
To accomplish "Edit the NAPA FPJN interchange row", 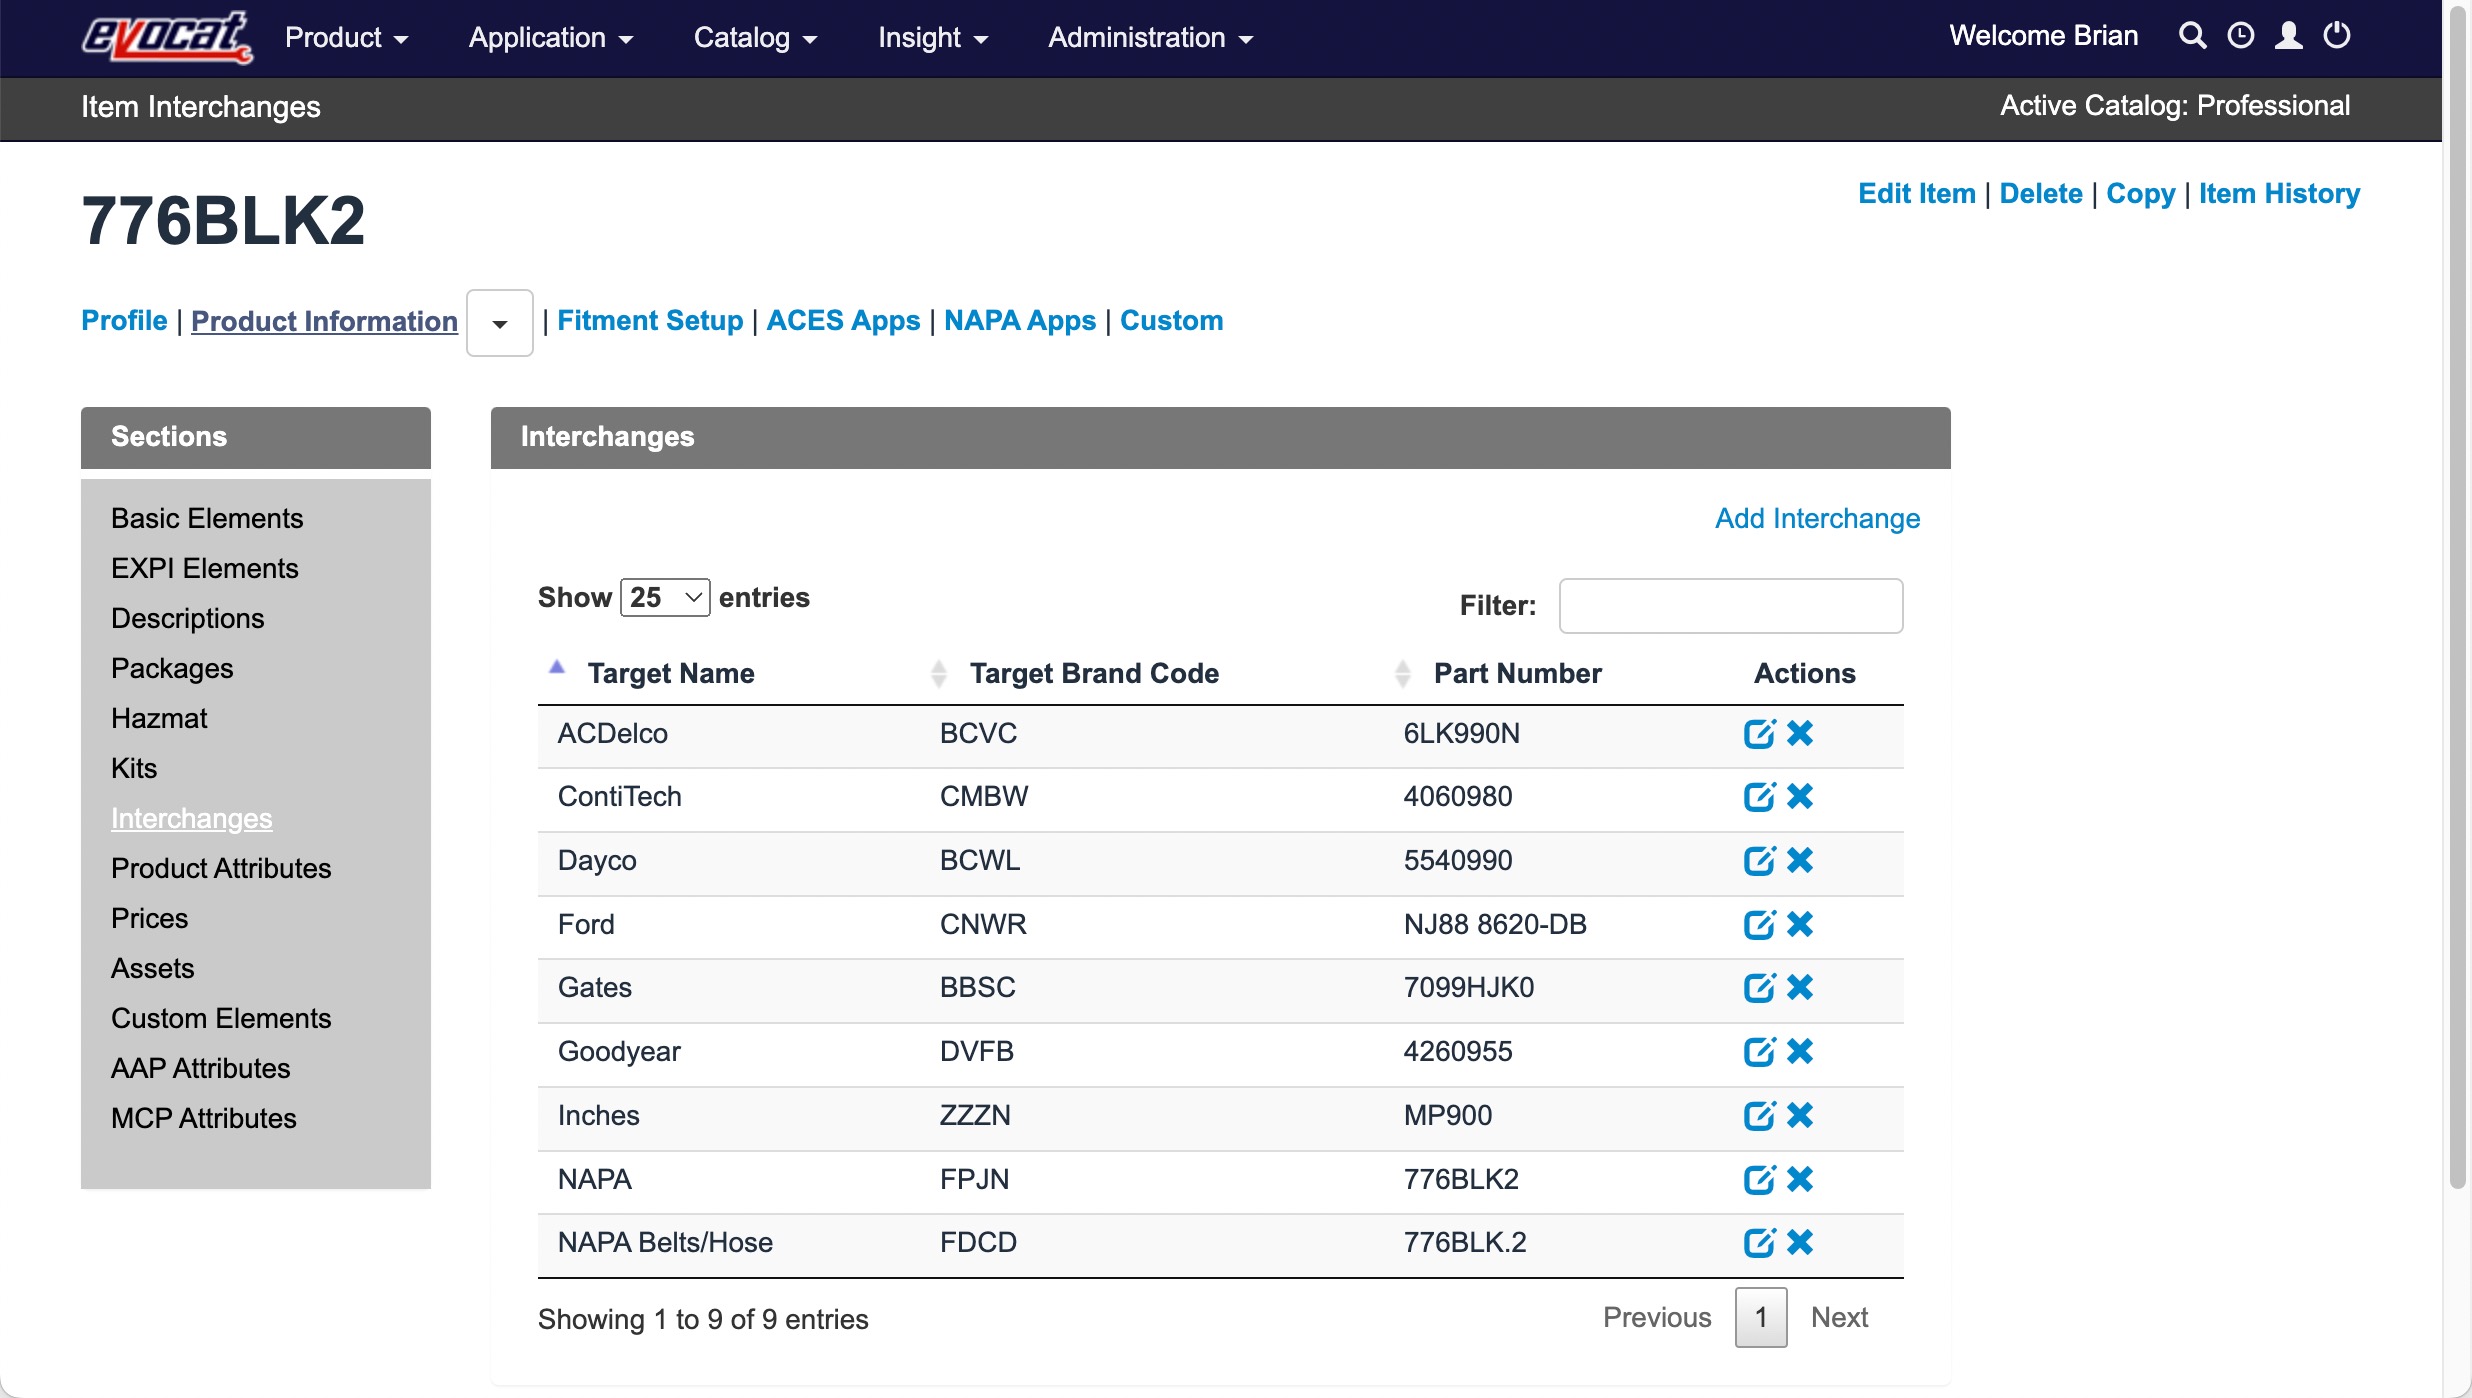I will point(1760,1179).
